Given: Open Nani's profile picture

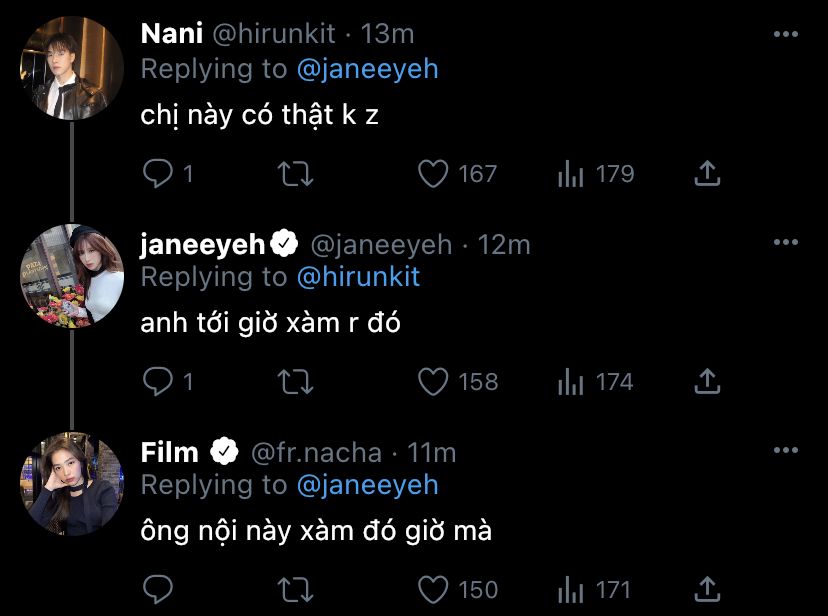Looking at the screenshot, I should (72, 68).
